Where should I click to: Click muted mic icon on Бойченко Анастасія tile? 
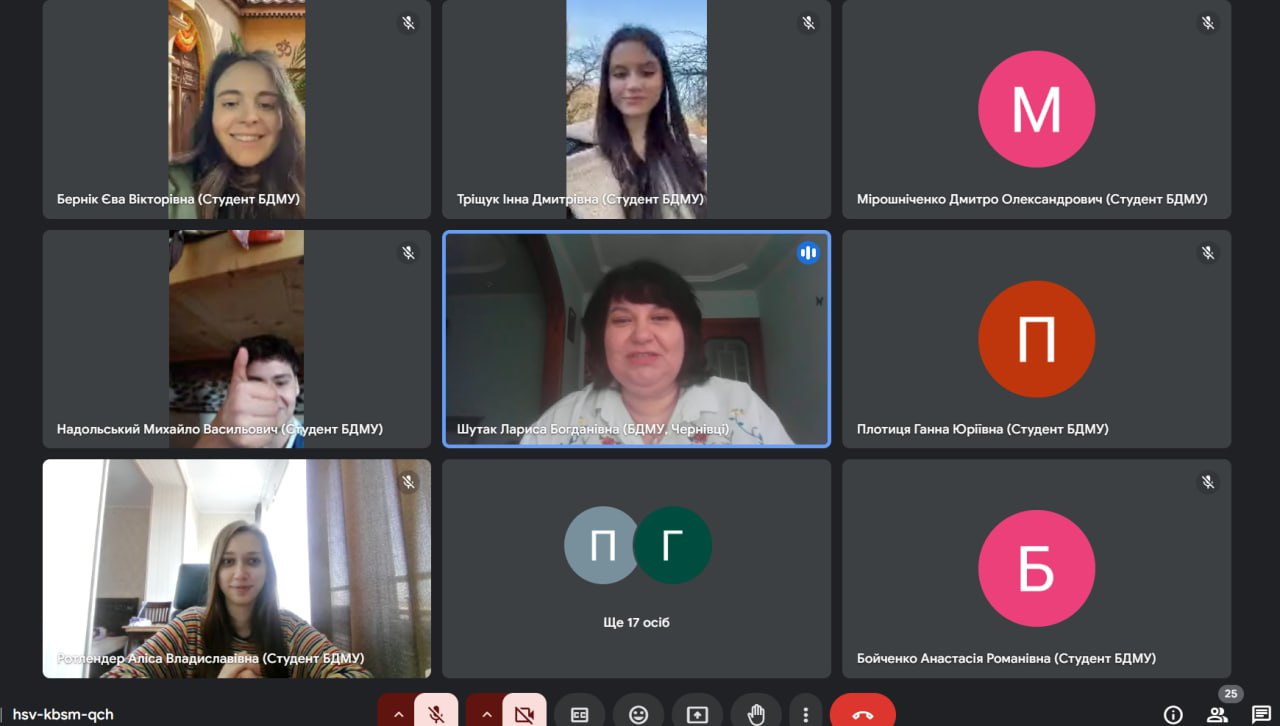tap(1208, 482)
